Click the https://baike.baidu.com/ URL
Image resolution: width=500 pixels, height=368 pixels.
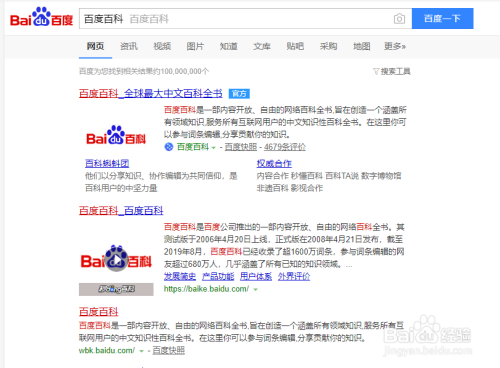(206, 289)
